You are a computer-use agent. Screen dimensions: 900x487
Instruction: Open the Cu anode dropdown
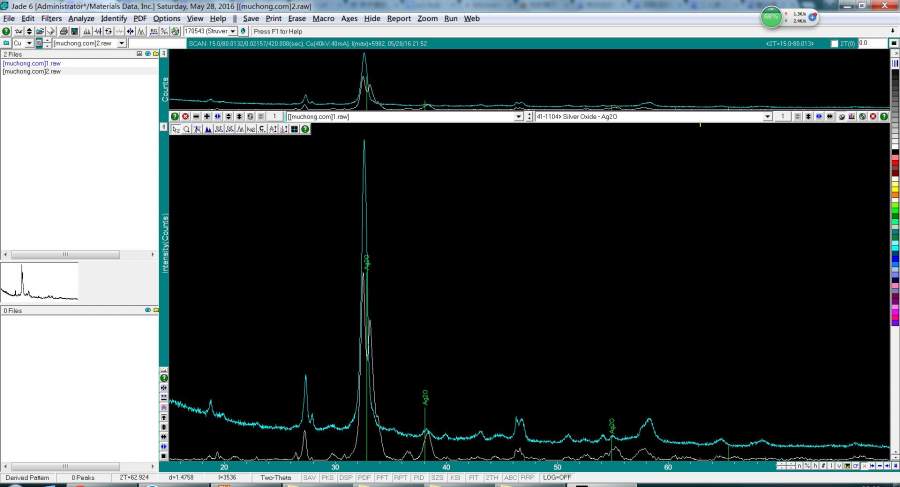coord(29,43)
